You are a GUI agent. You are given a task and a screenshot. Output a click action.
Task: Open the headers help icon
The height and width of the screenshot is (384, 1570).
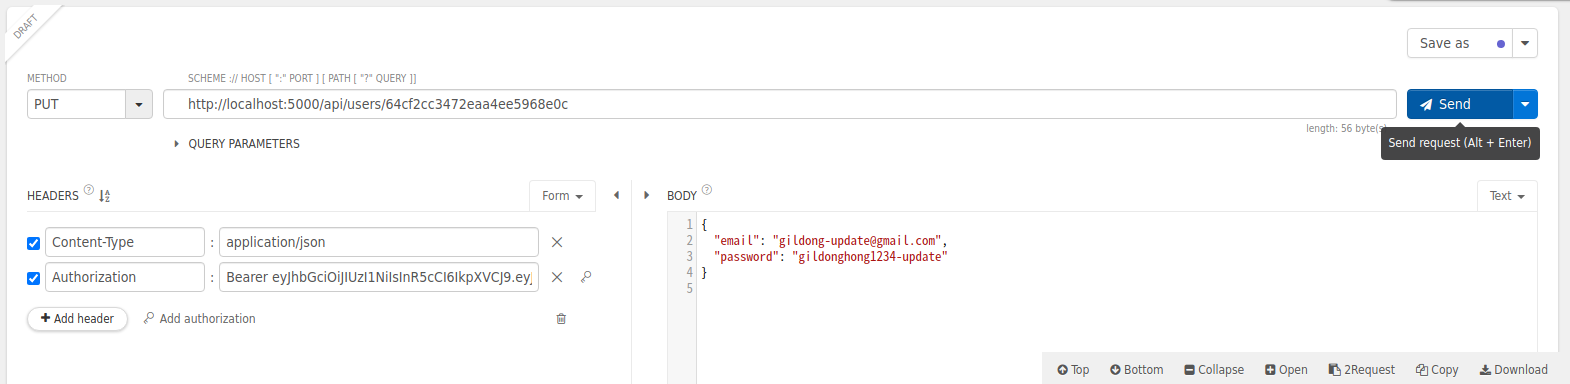[89, 190]
